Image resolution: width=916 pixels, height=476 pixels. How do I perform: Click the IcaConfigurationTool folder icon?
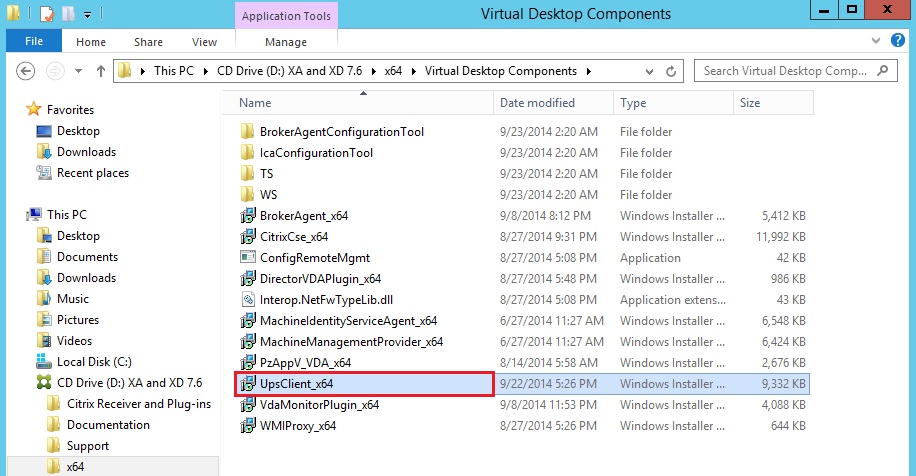(247, 153)
